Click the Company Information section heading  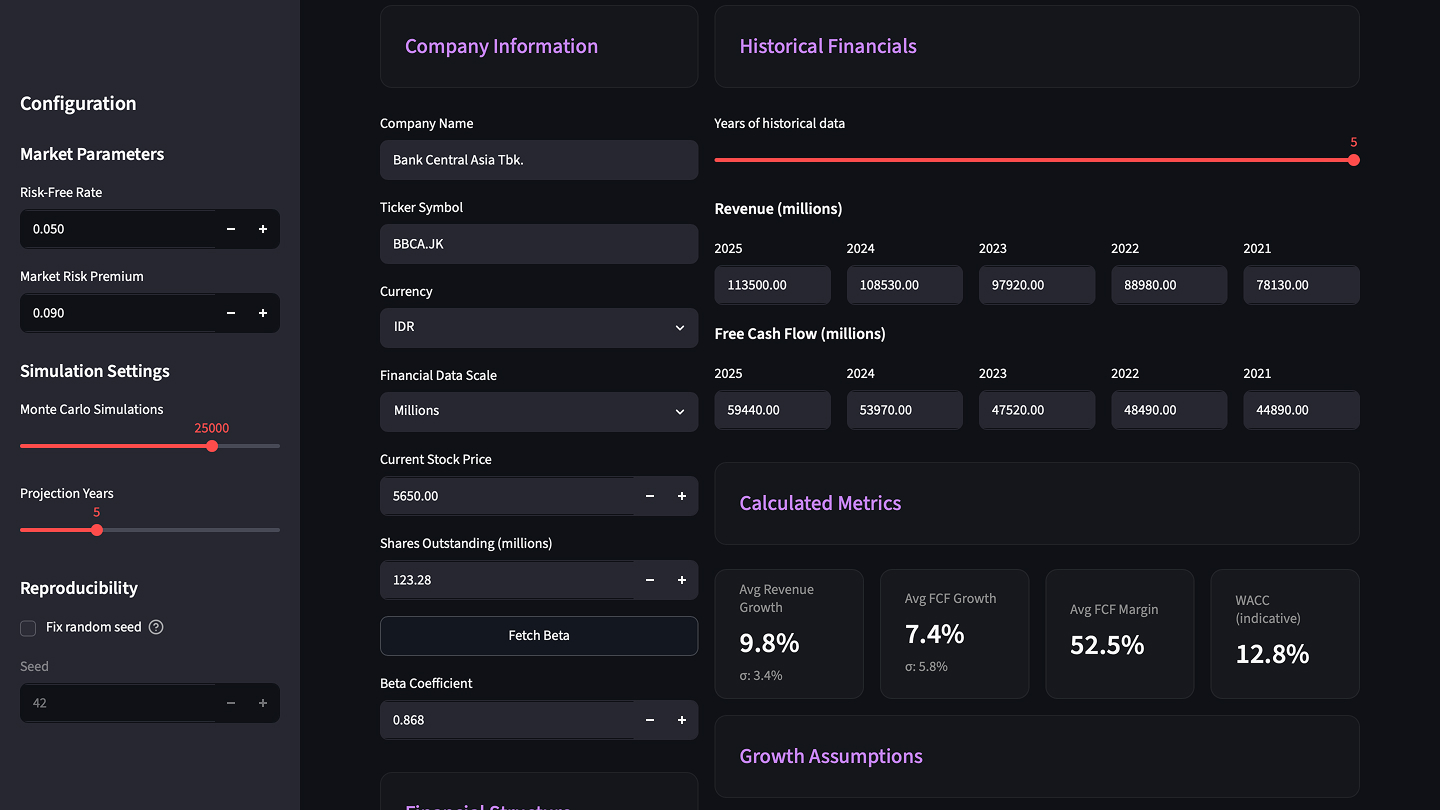(x=501, y=46)
